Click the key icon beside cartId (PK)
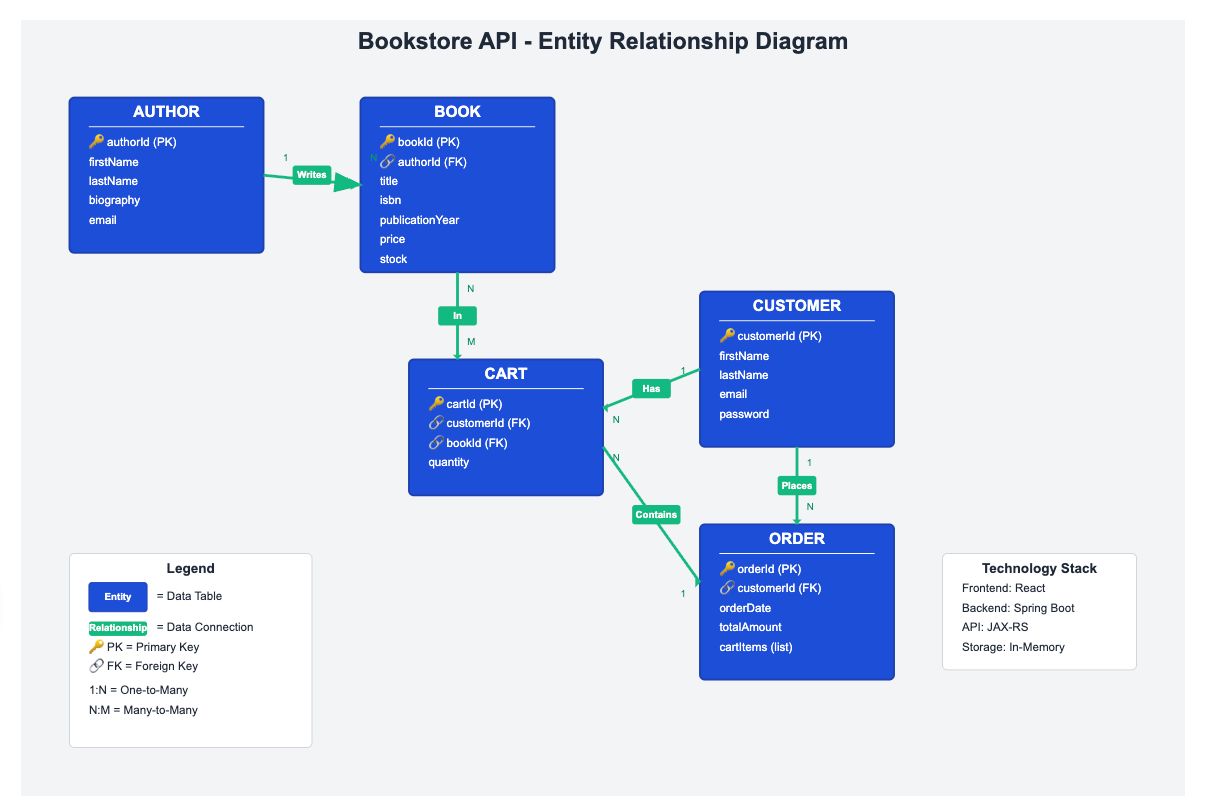Screen dimensions: 1210x810 [436, 404]
